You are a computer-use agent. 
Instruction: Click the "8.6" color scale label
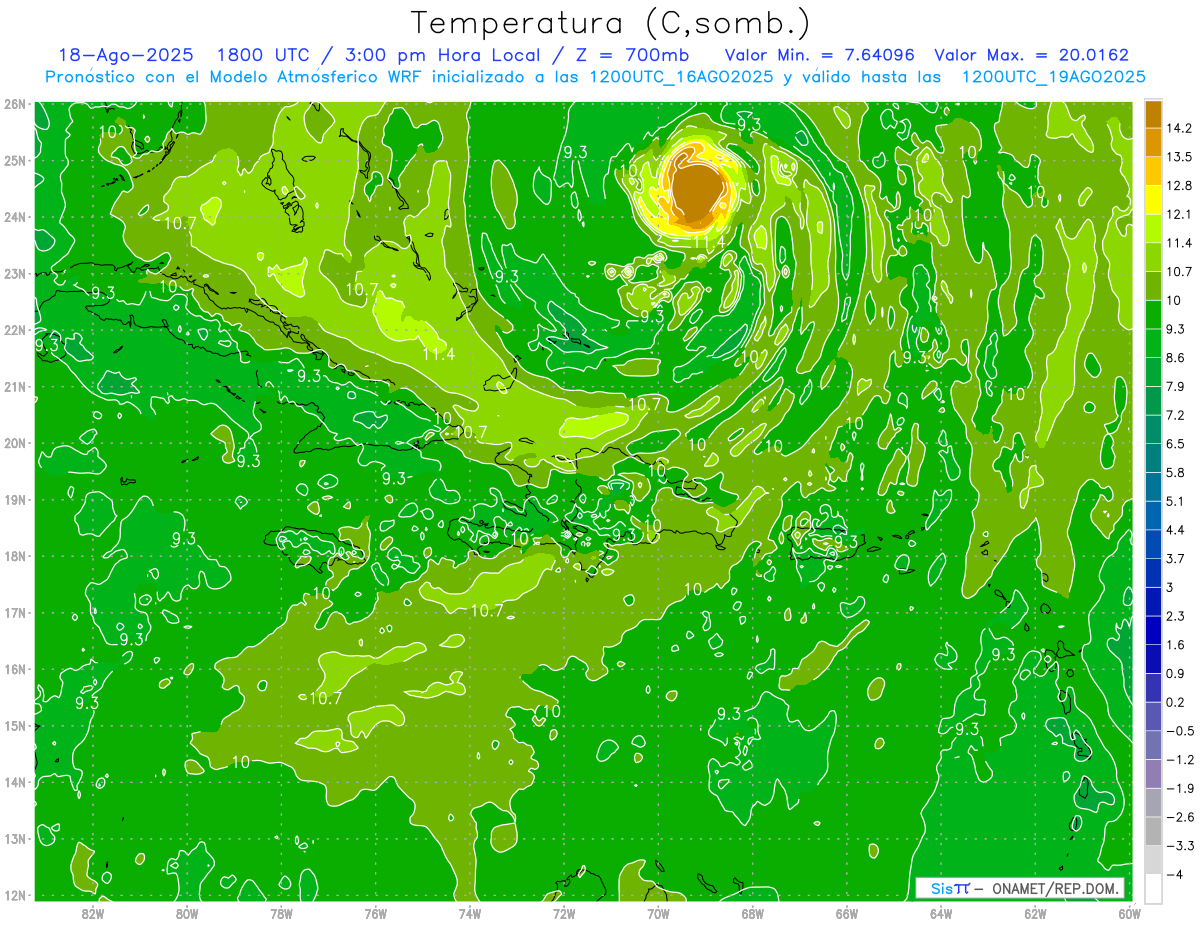1175,358
